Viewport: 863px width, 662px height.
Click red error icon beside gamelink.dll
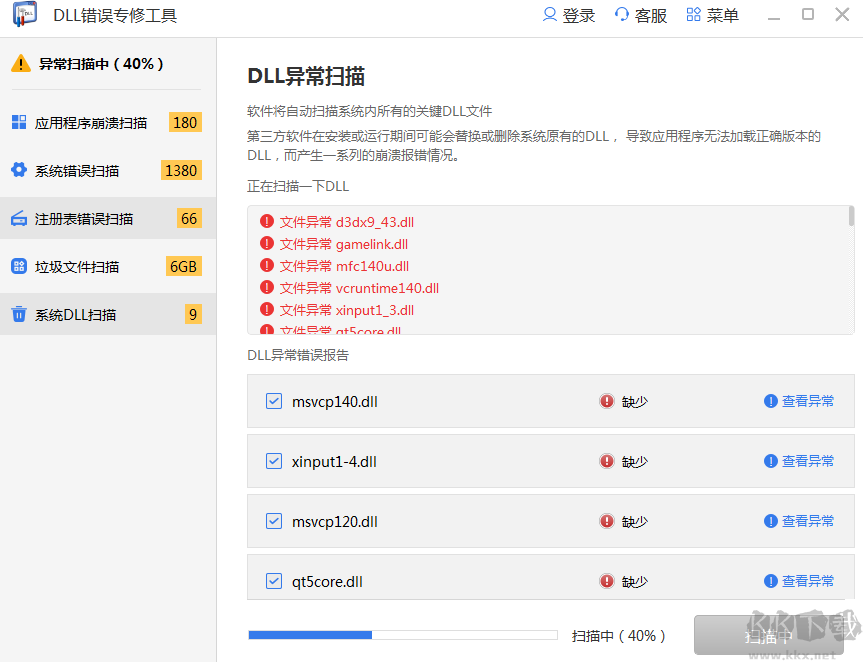click(267, 243)
